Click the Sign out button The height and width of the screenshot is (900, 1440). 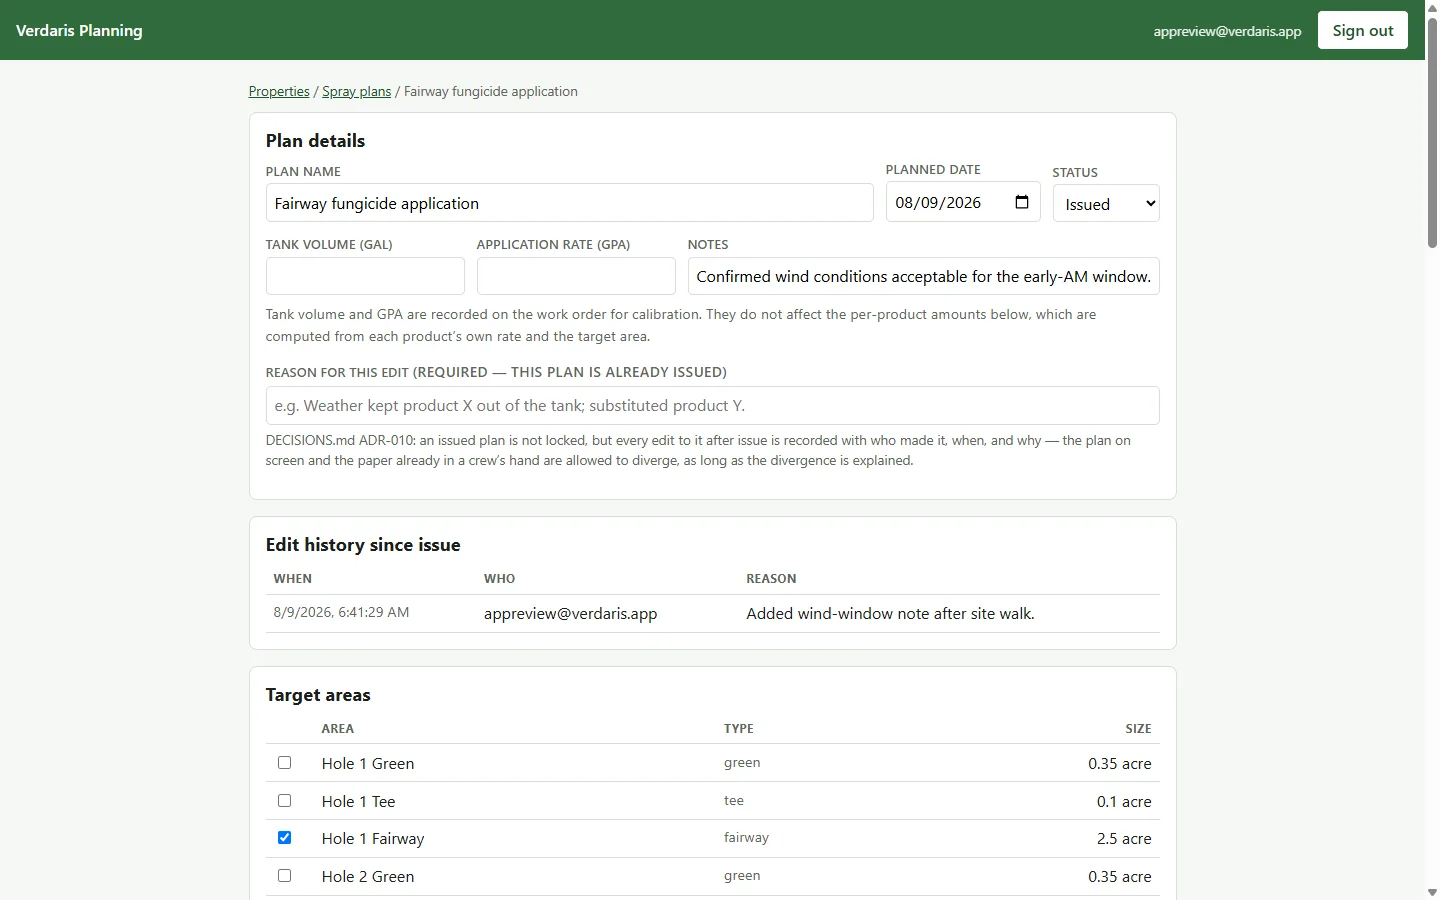[x=1363, y=30]
